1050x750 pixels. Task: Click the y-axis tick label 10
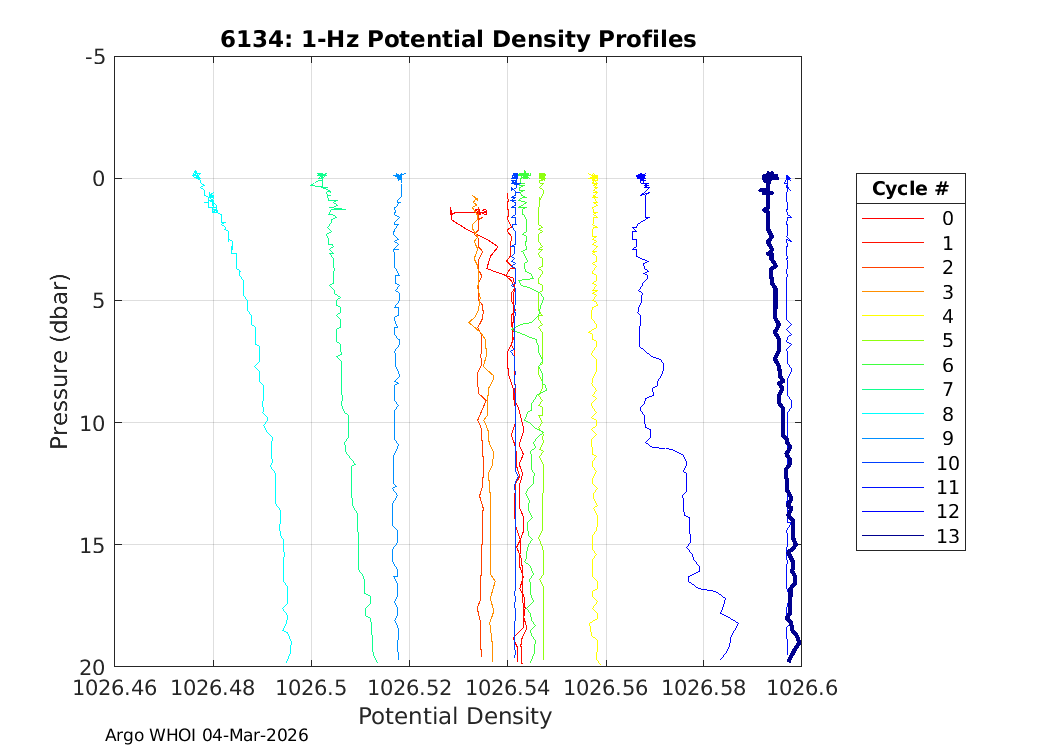tap(92, 423)
